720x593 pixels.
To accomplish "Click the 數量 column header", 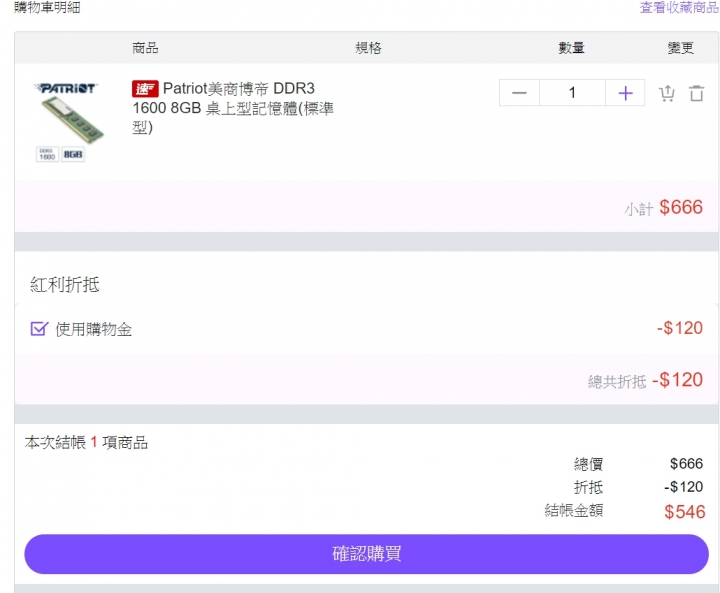I will 572,48.
